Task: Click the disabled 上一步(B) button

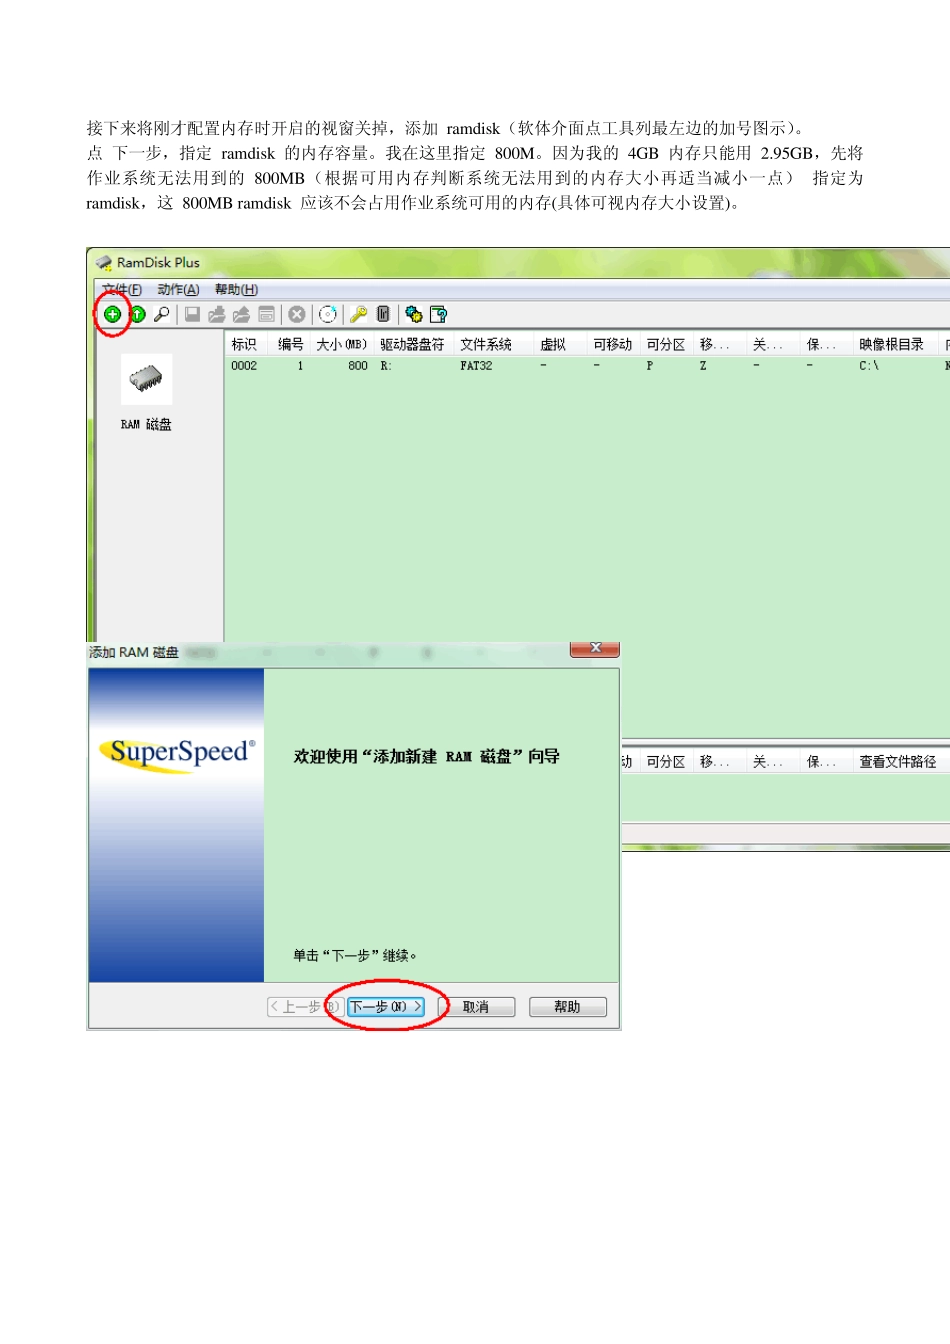Action: click(x=305, y=1007)
